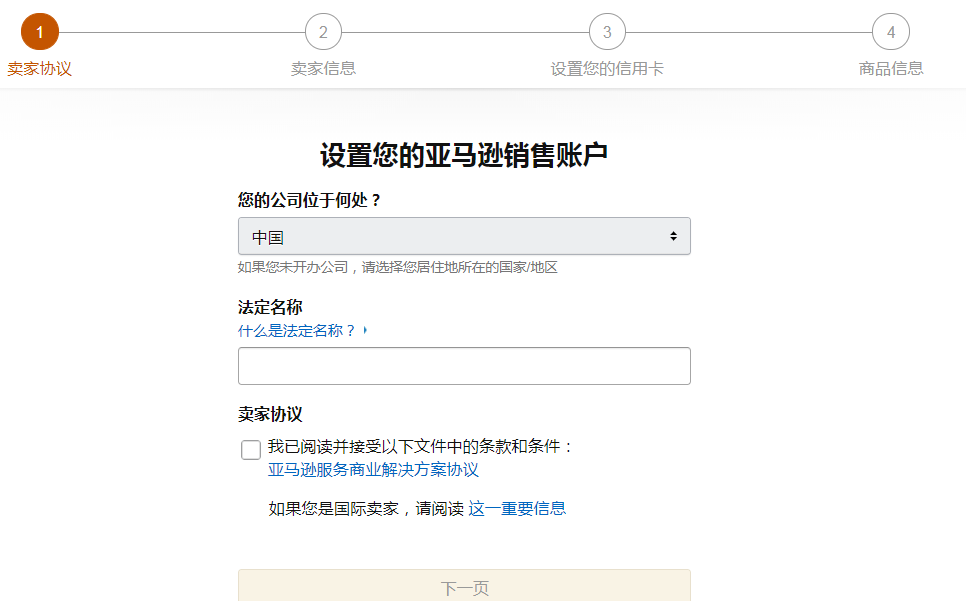Viewport: 966px width, 601px height.
Task: Open the company location dropdown showing 中国
Action: [x=465, y=236]
